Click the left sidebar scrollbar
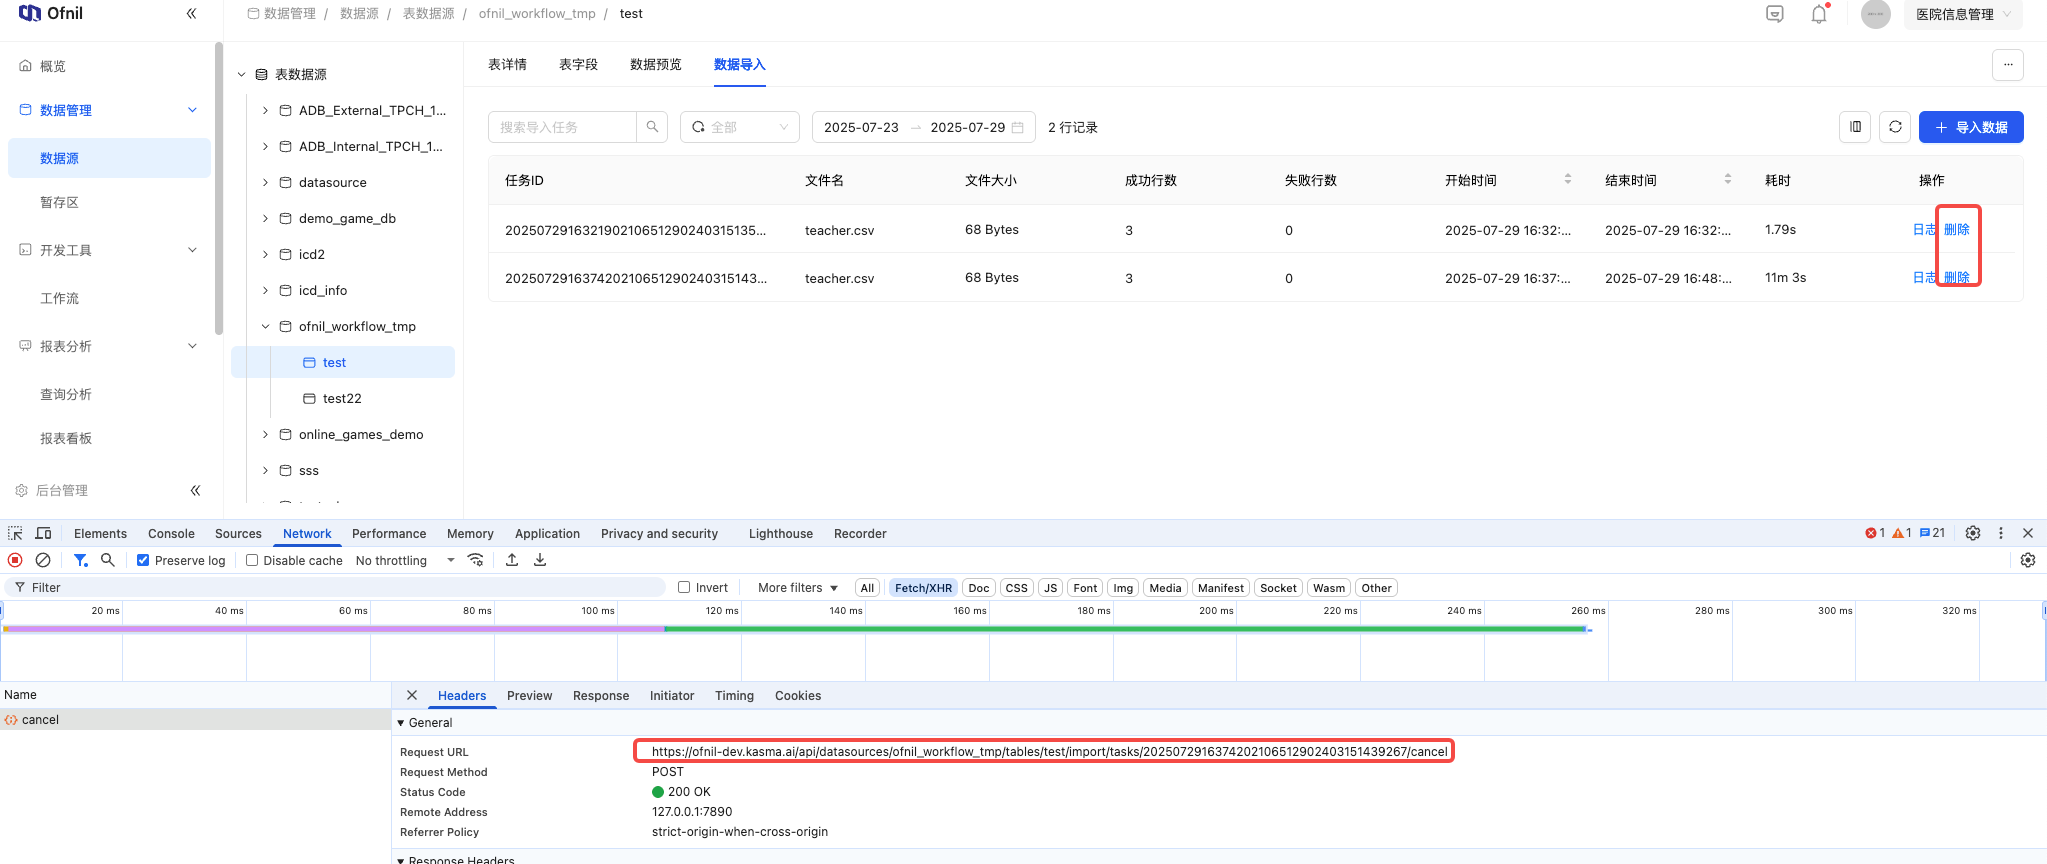 [219, 189]
